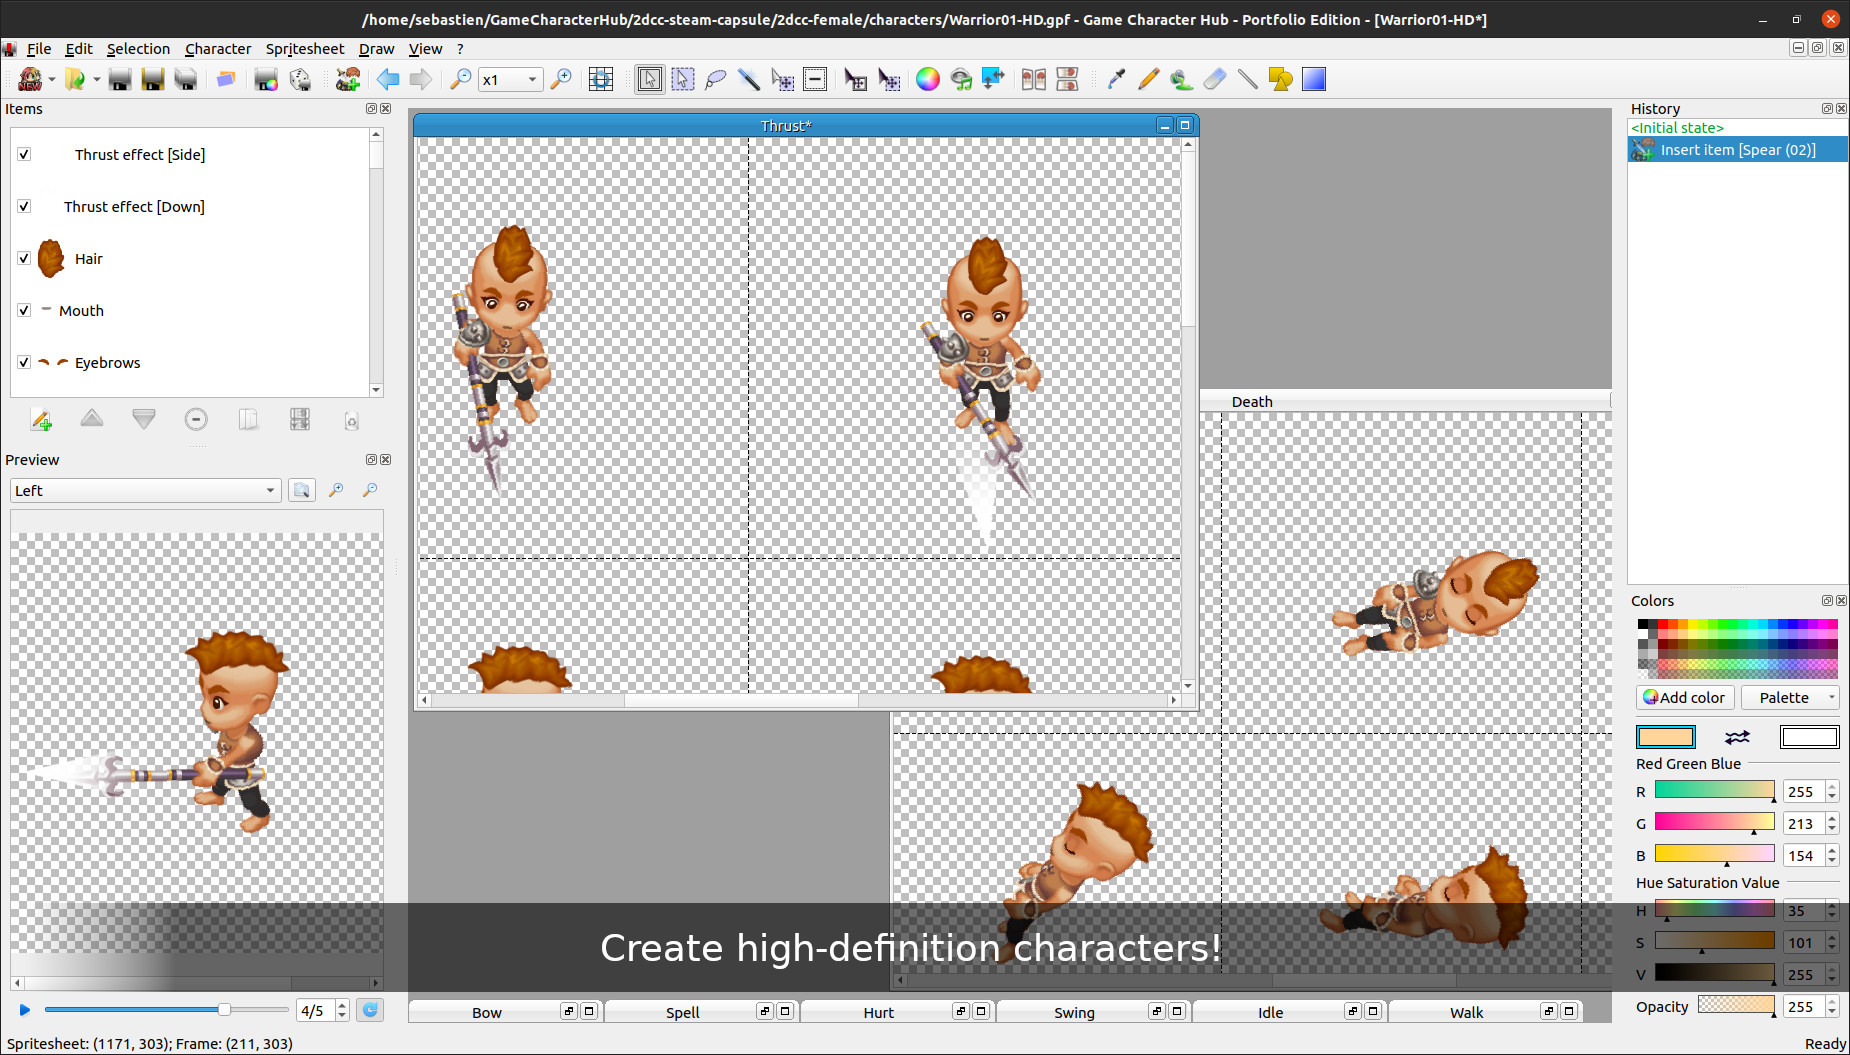
Task: Toggle the grid overlay icon
Action: [600, 79]
